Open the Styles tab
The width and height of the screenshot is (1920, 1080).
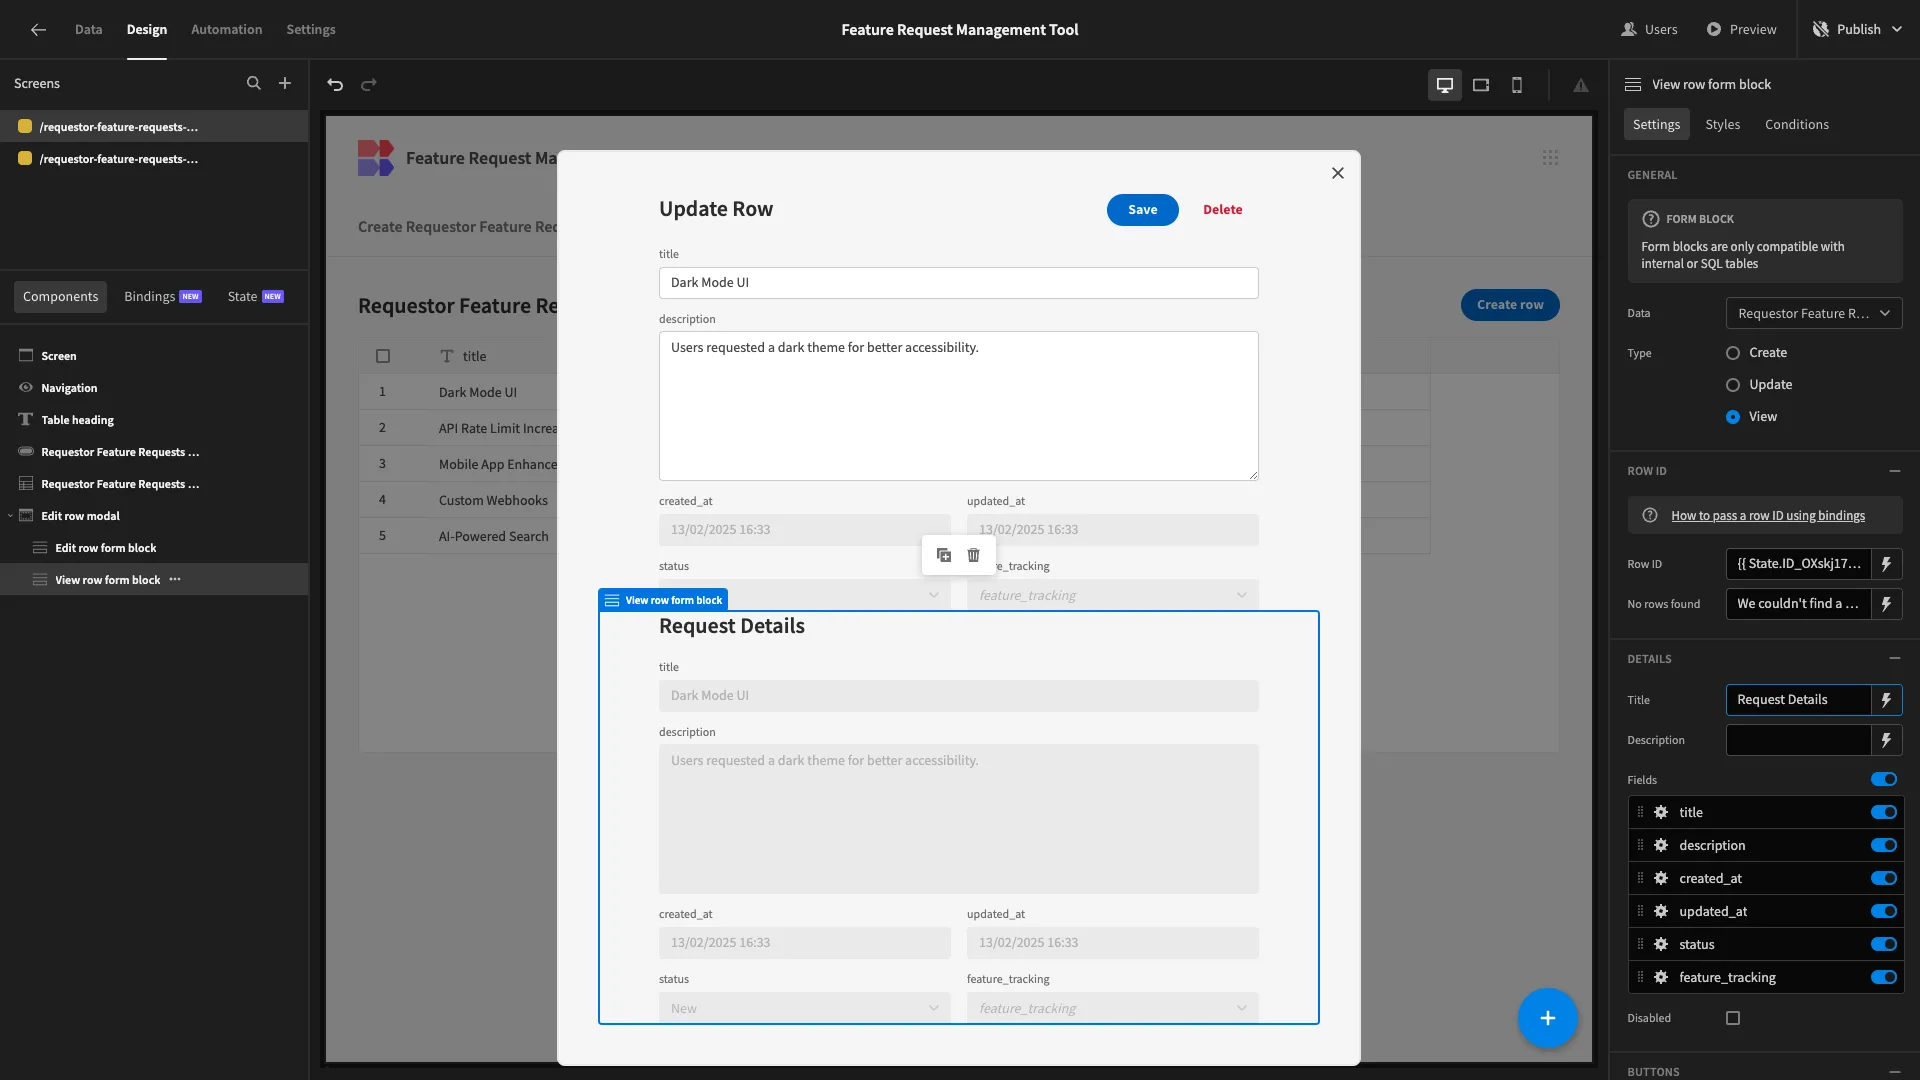coord(1722,125)
